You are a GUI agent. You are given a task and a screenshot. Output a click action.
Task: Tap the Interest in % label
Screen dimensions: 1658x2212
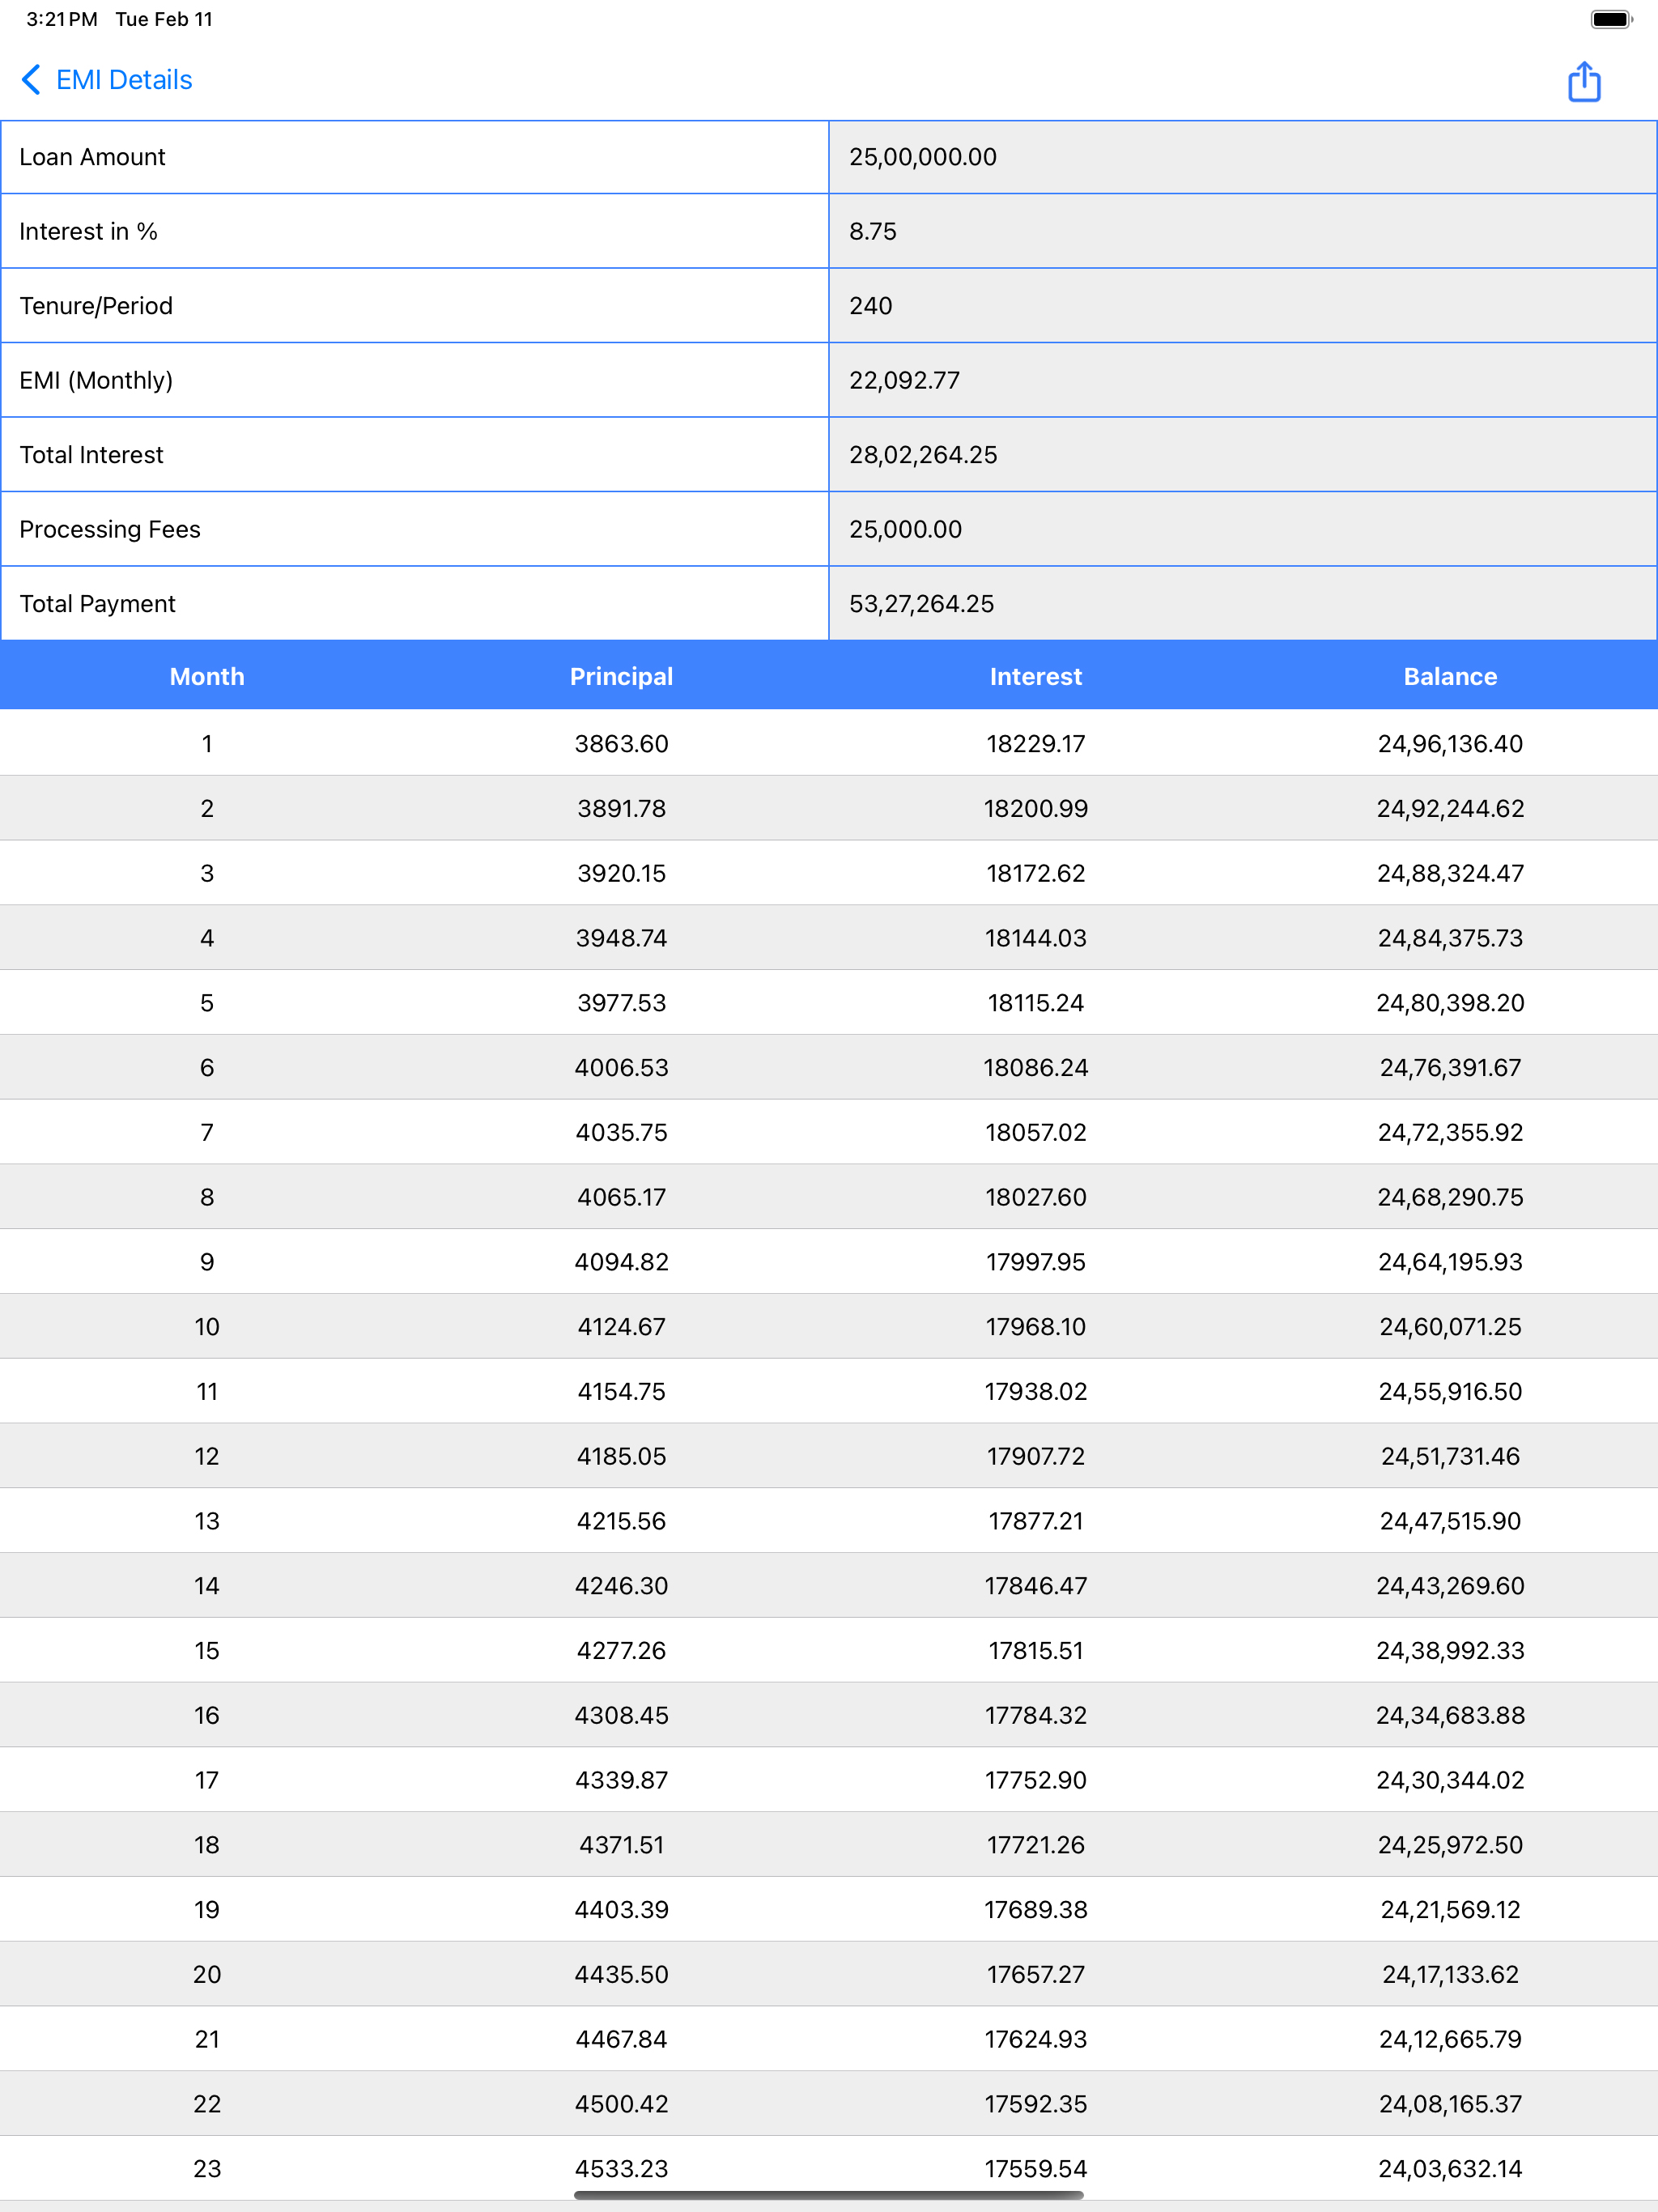pyautogui.click(x=88, y=231)
